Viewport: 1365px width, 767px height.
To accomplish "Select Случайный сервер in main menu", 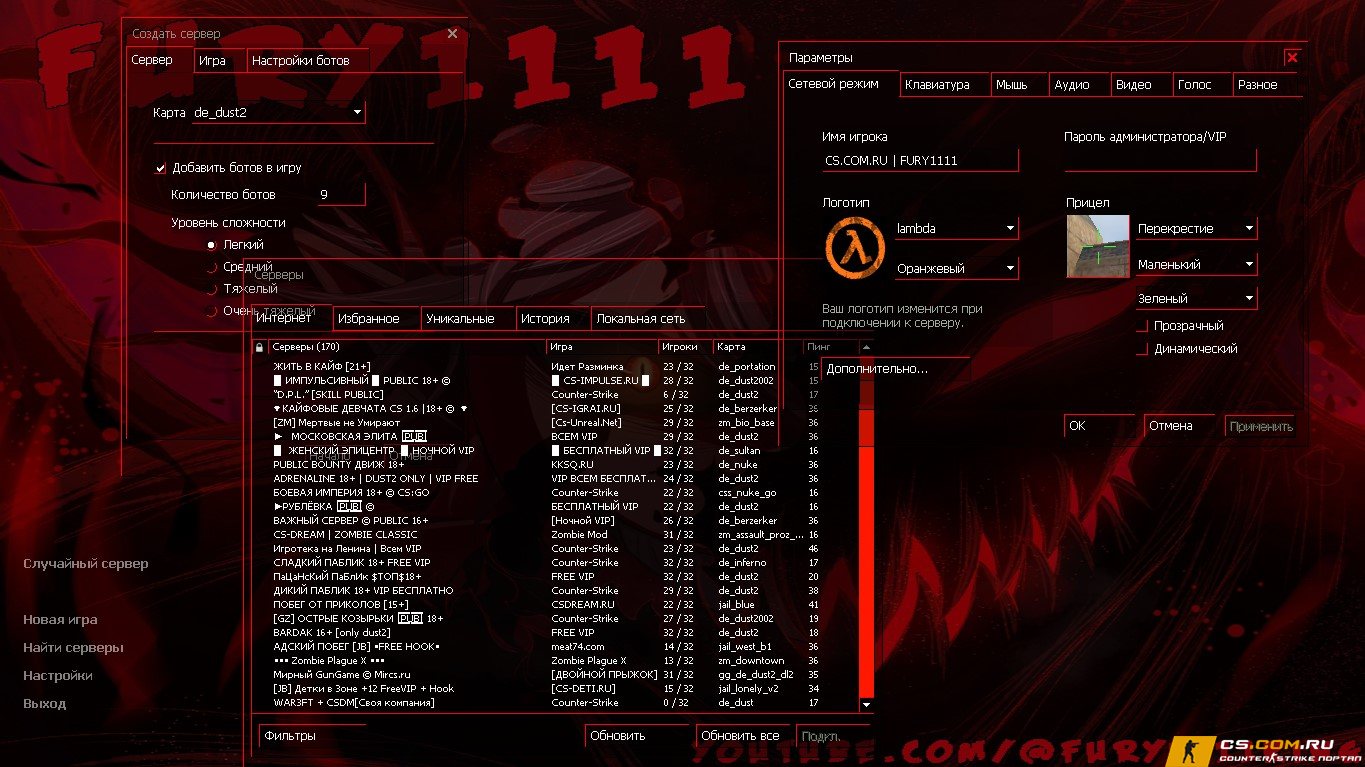I will tap(86, 564).
